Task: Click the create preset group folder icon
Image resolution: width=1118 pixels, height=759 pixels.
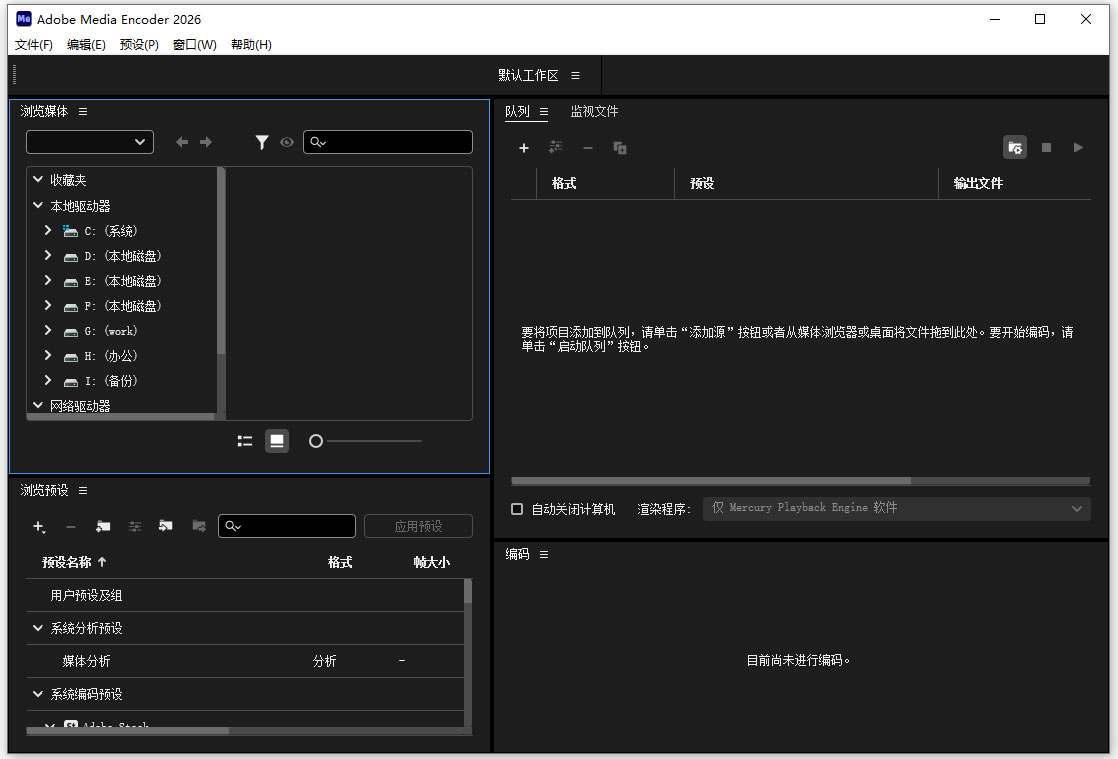Action: click(x=103, y=526)
